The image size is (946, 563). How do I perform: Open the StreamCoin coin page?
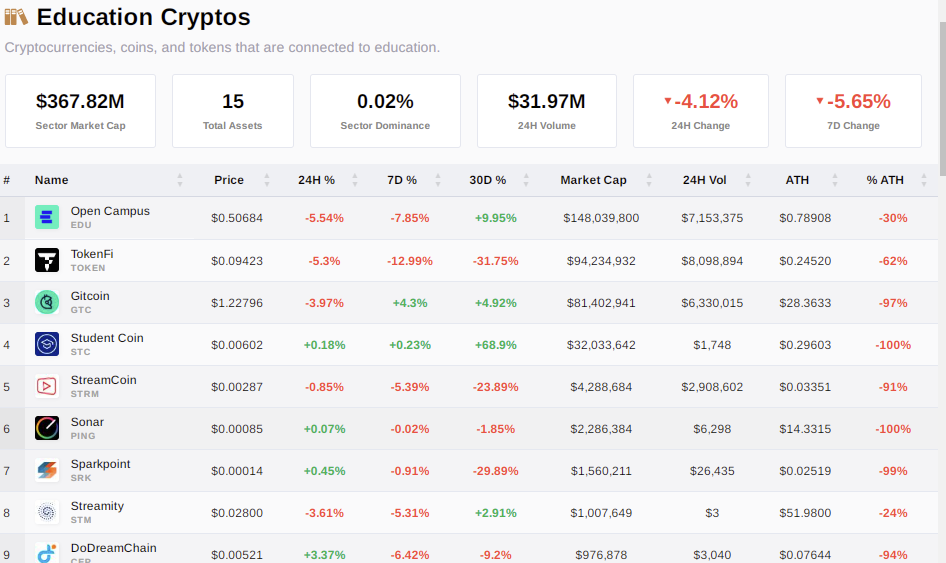[x=103, y=380]
